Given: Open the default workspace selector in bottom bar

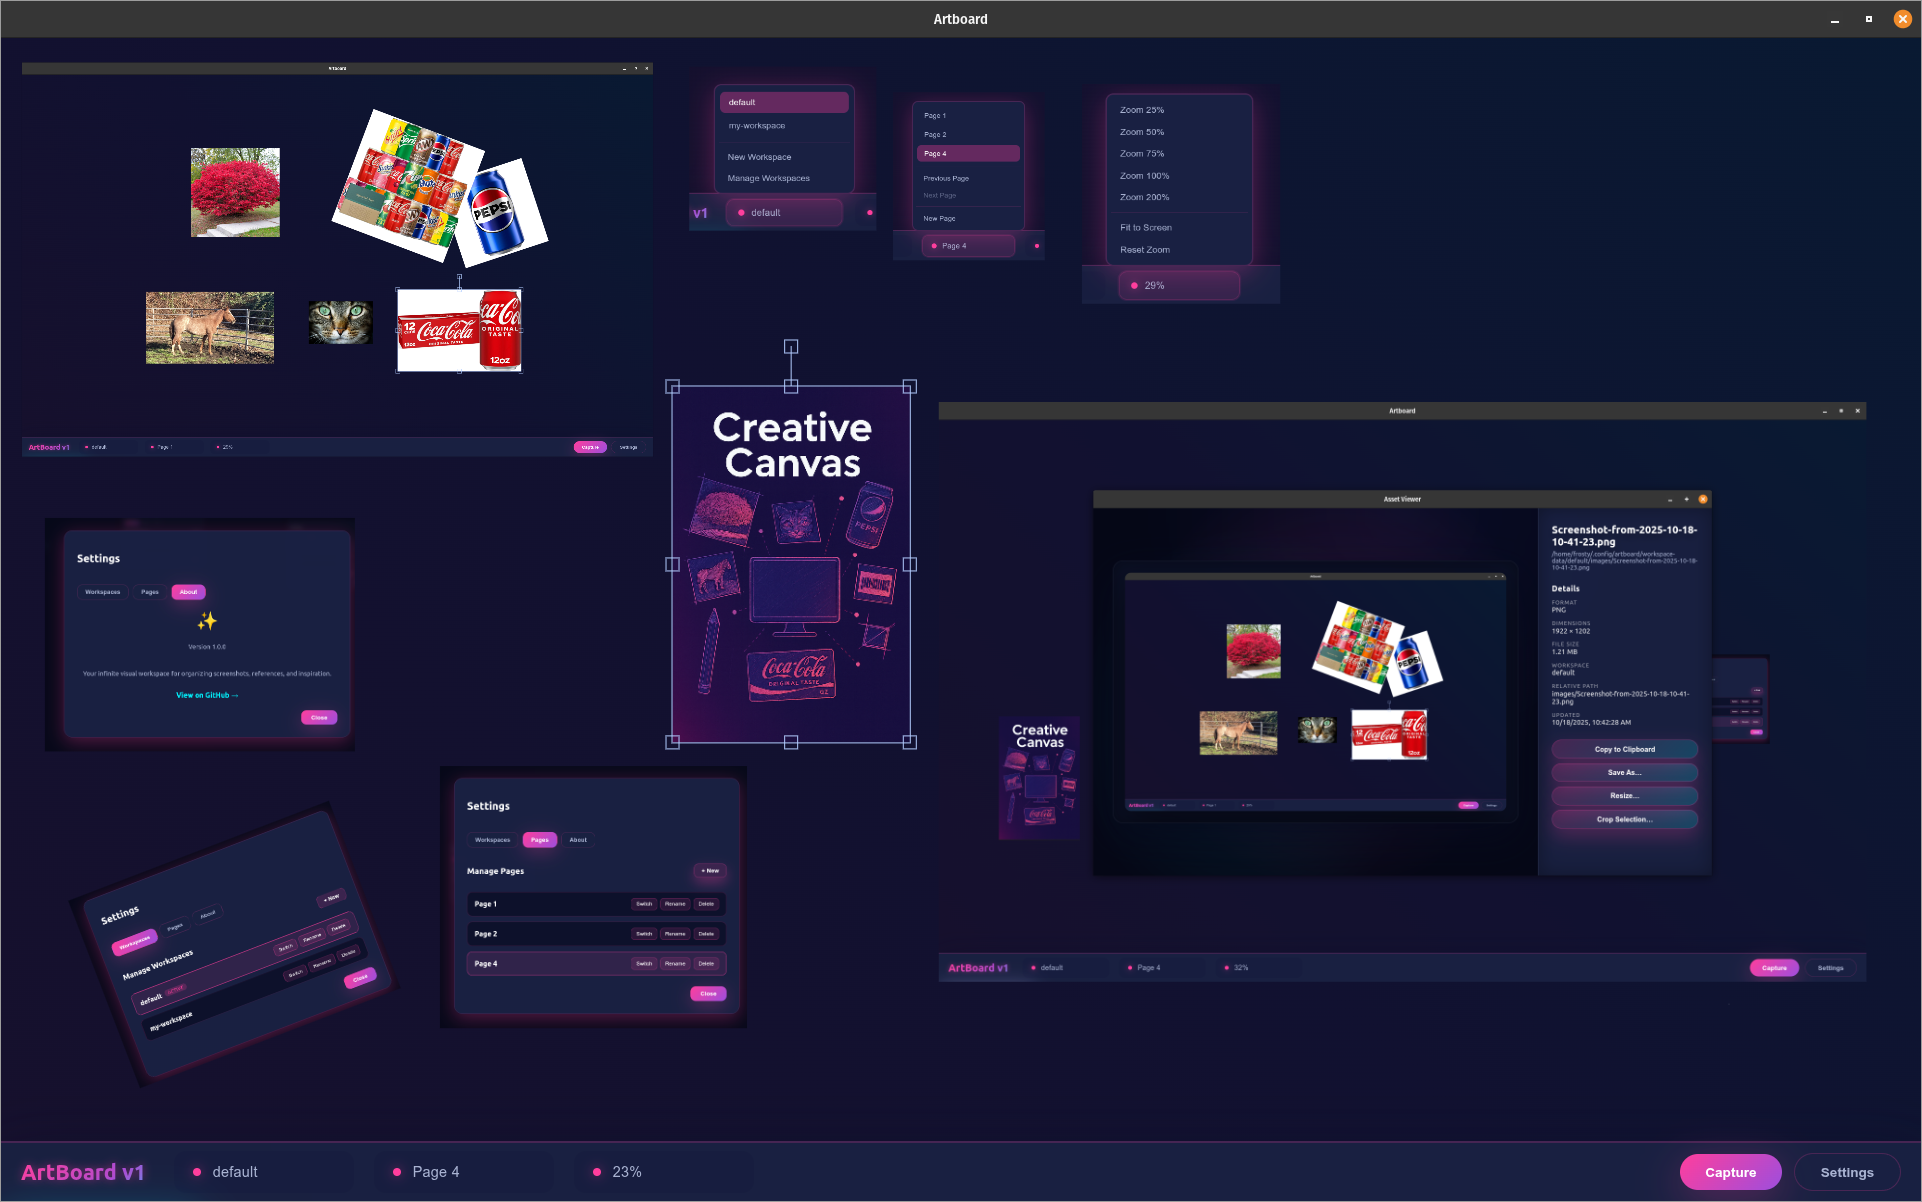Looking at the screenshot, I should pos(264,1172).
